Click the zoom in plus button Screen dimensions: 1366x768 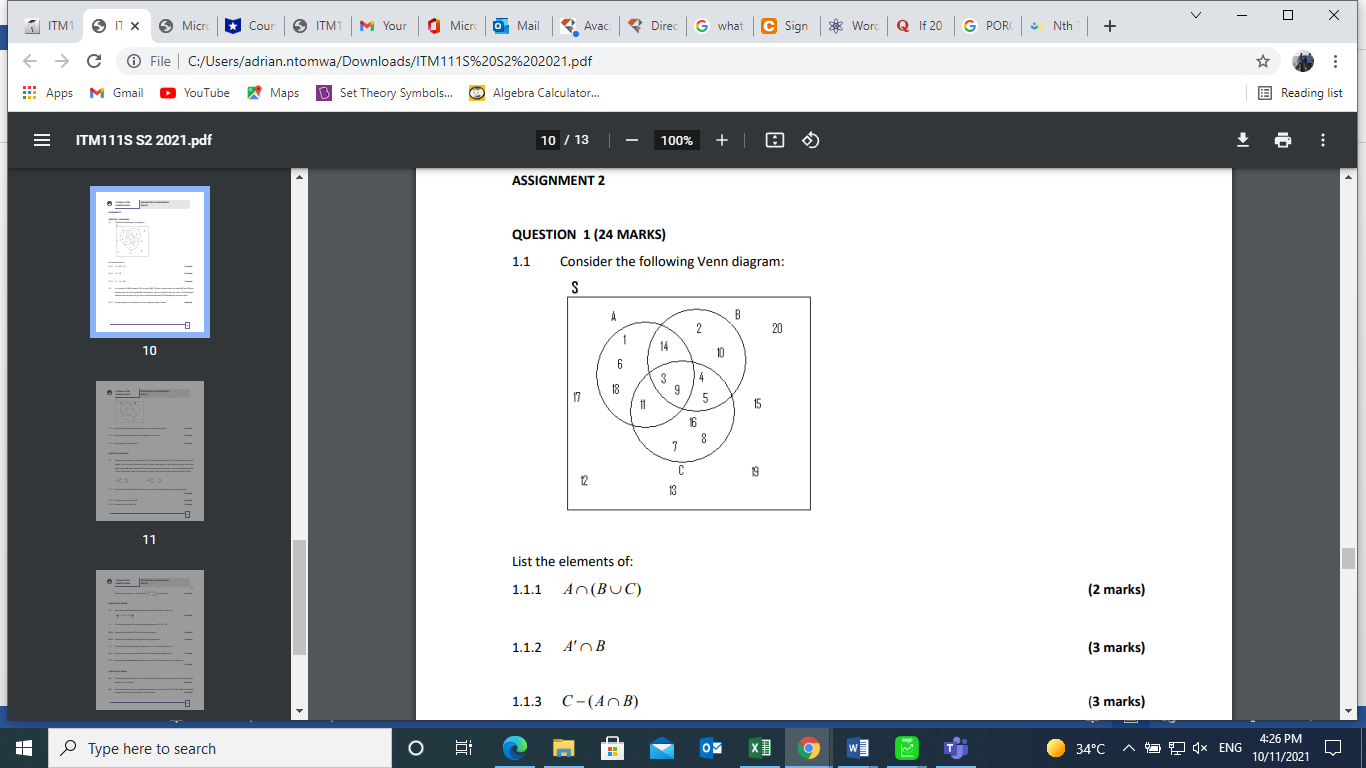[721, 140]
